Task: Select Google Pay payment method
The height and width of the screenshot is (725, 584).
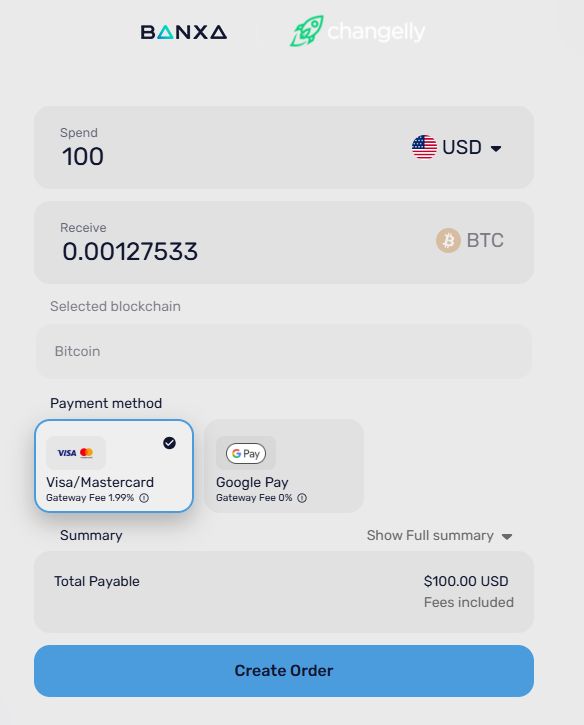Action: coord(284,466)
